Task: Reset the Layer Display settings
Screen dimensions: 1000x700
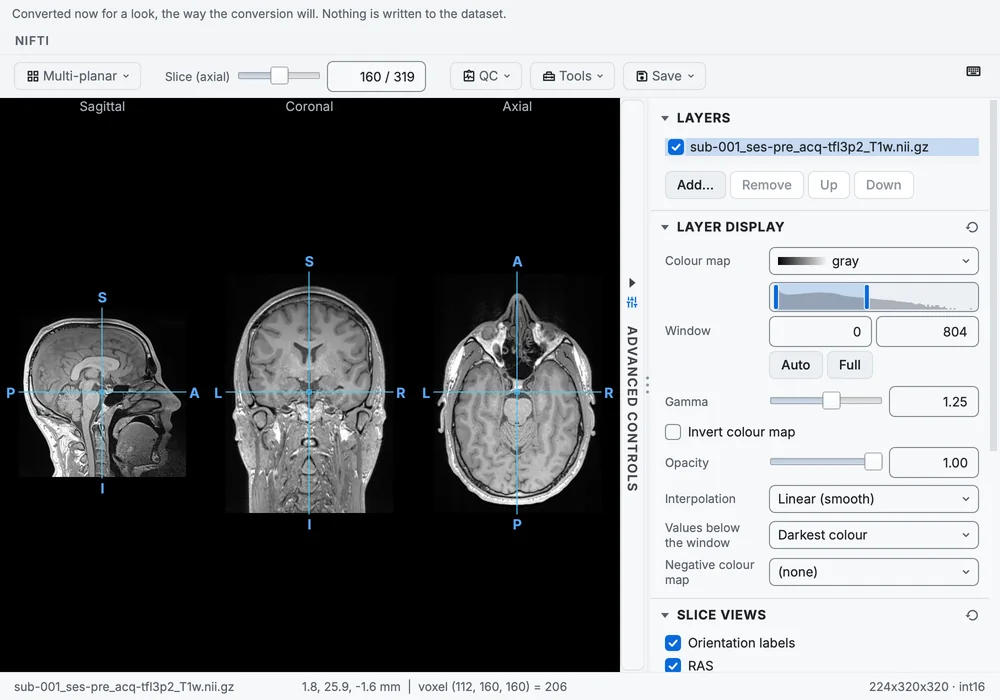Action: [x=971, y=227]
